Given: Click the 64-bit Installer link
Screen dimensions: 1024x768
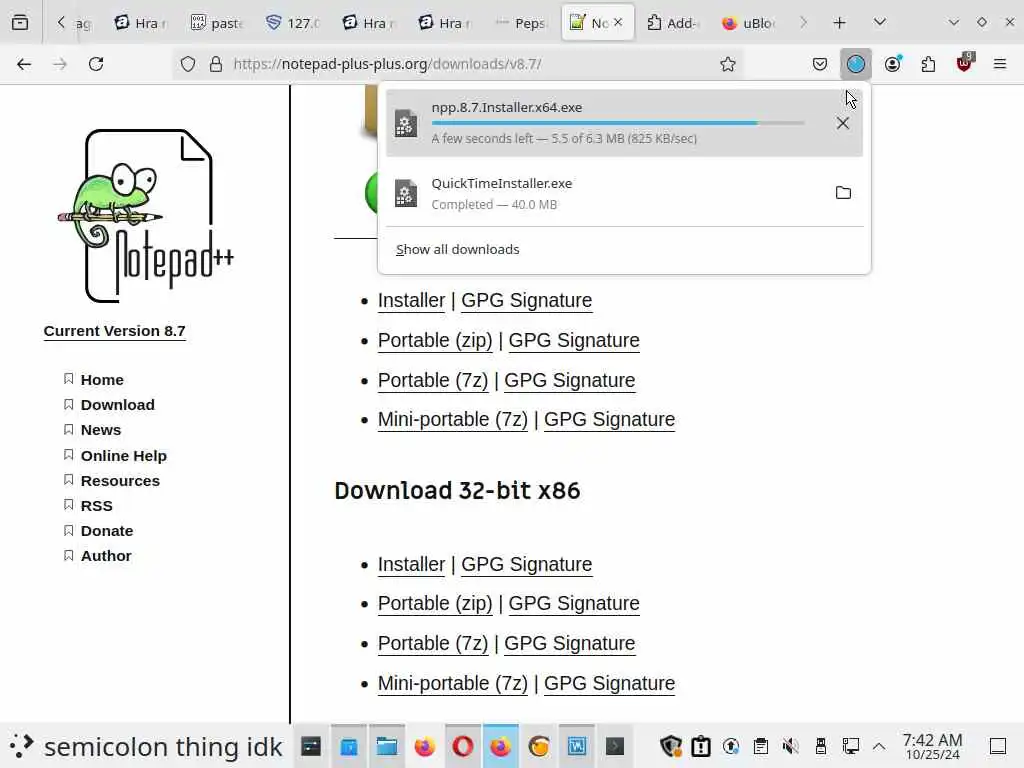Looking at the screenshot, I should (411, 300).
